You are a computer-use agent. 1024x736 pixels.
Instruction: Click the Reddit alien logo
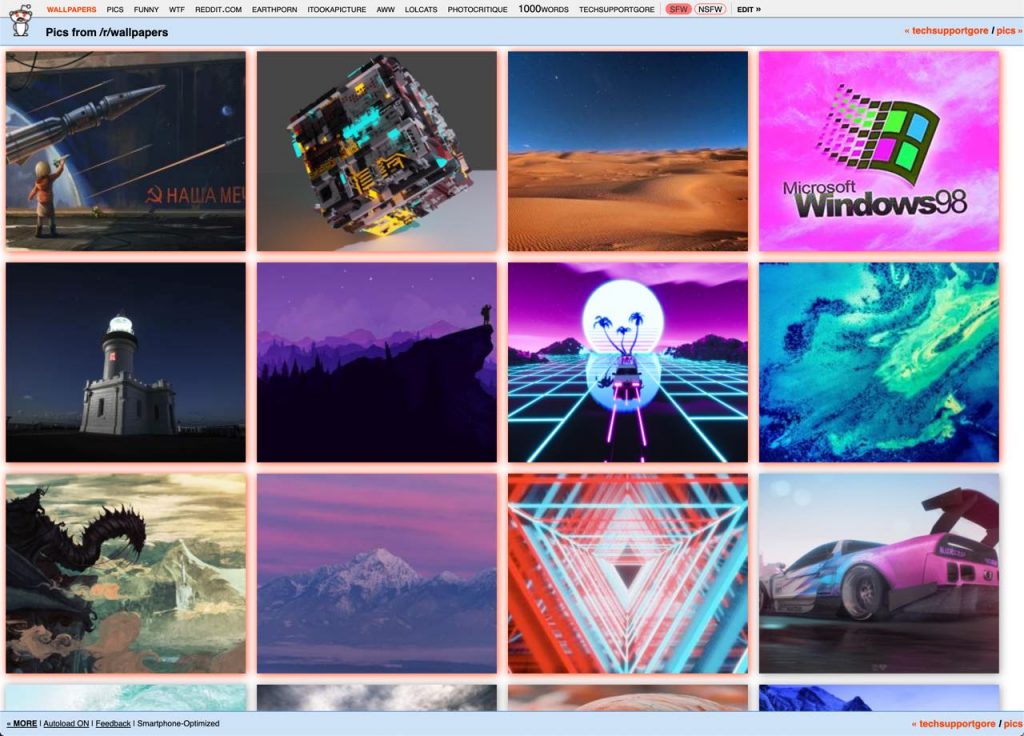click(x=21, y=20)
